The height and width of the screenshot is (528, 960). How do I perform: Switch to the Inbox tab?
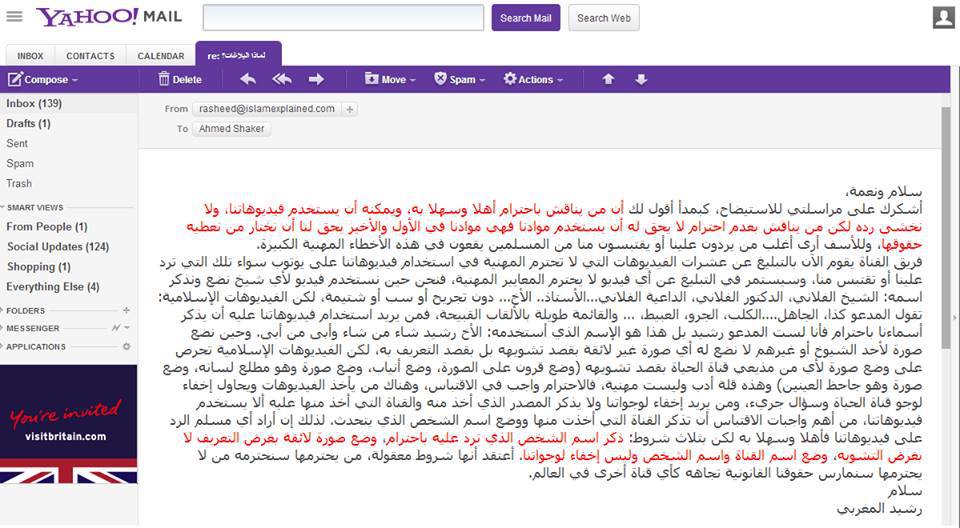pos(30,56)
